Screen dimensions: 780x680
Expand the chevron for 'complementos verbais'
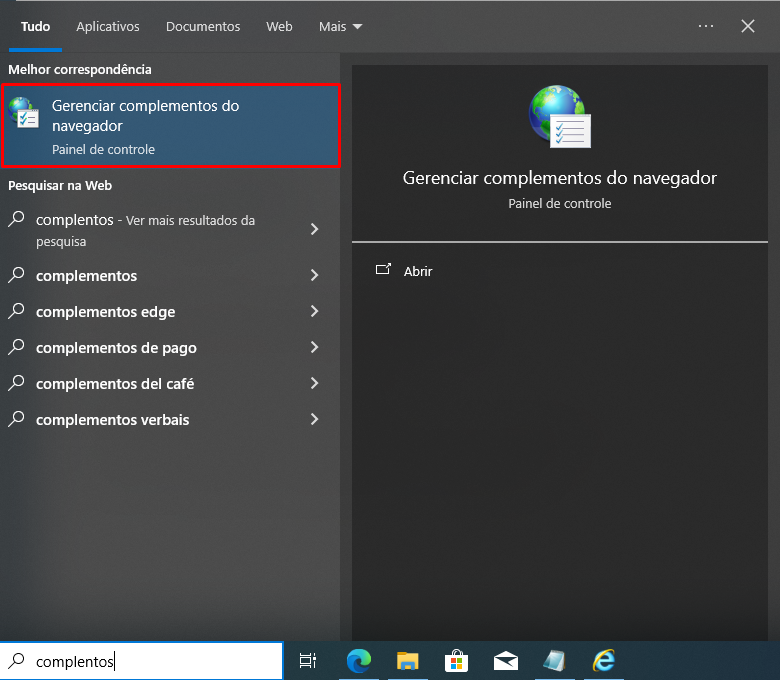[314, 419]
